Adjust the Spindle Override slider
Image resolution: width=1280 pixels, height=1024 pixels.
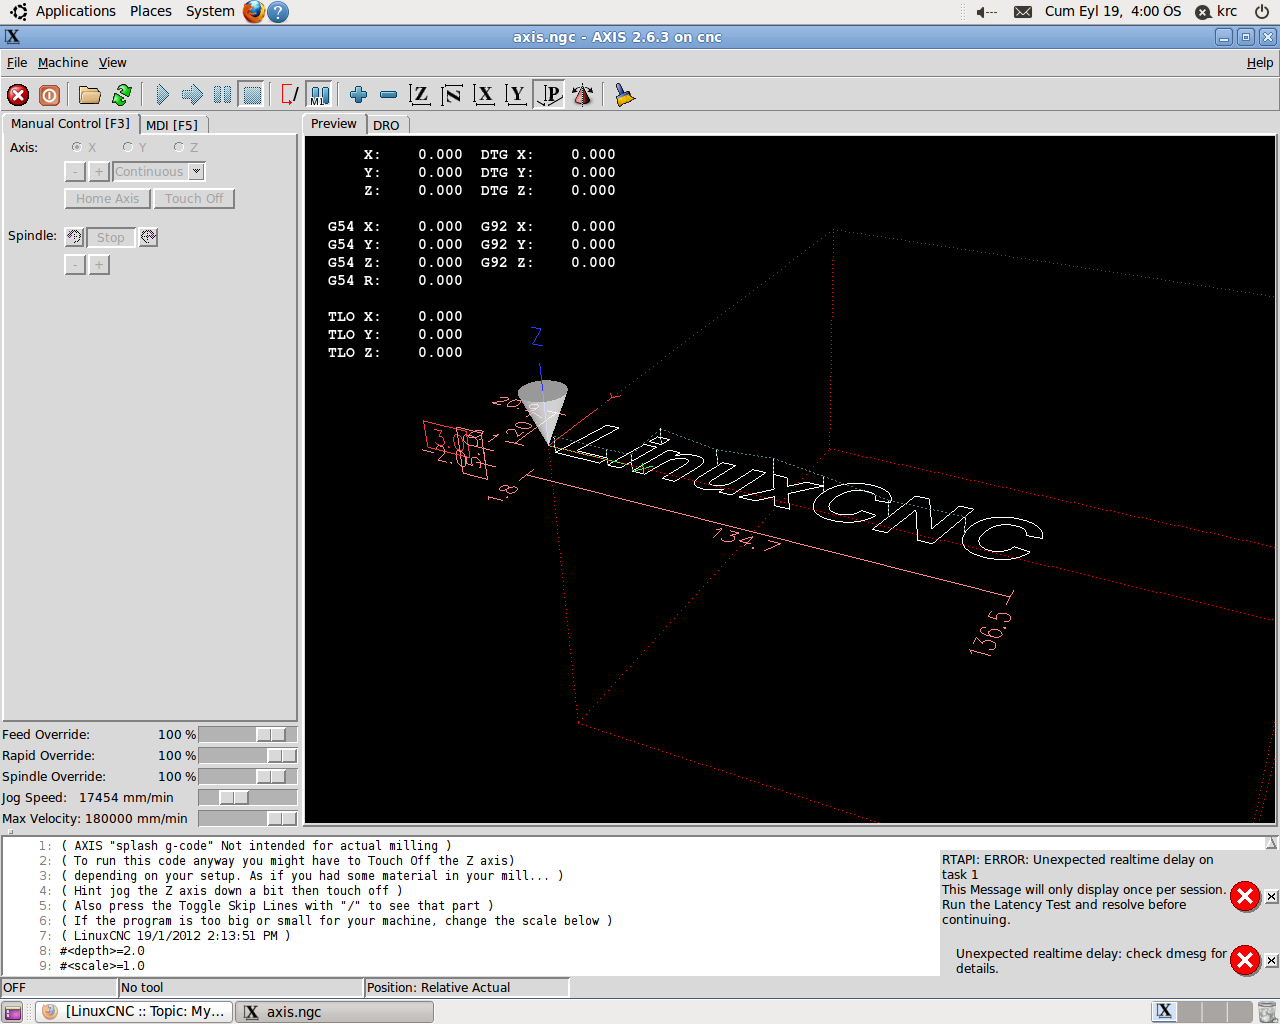pos(248,776)
